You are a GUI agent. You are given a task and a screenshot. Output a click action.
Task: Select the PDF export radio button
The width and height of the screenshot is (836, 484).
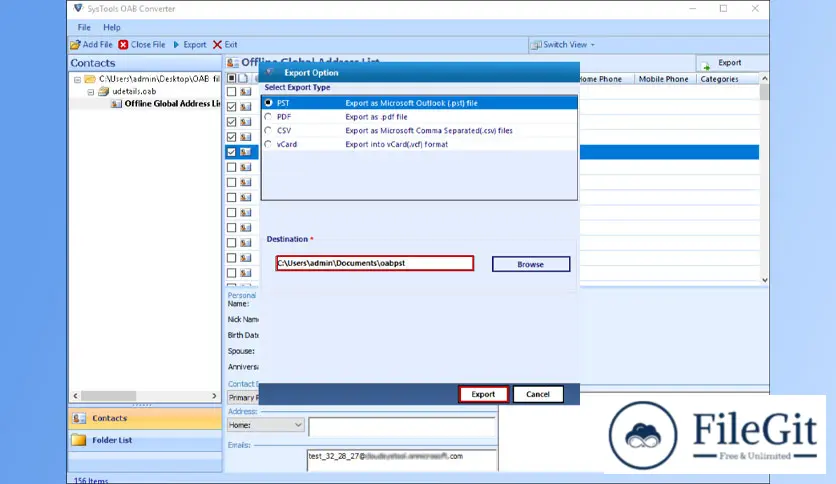268,116
